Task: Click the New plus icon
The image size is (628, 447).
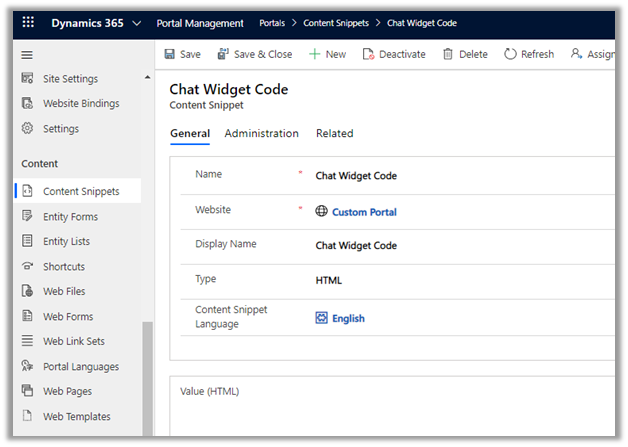Action: pyautogui.click(x=314, y=54)
